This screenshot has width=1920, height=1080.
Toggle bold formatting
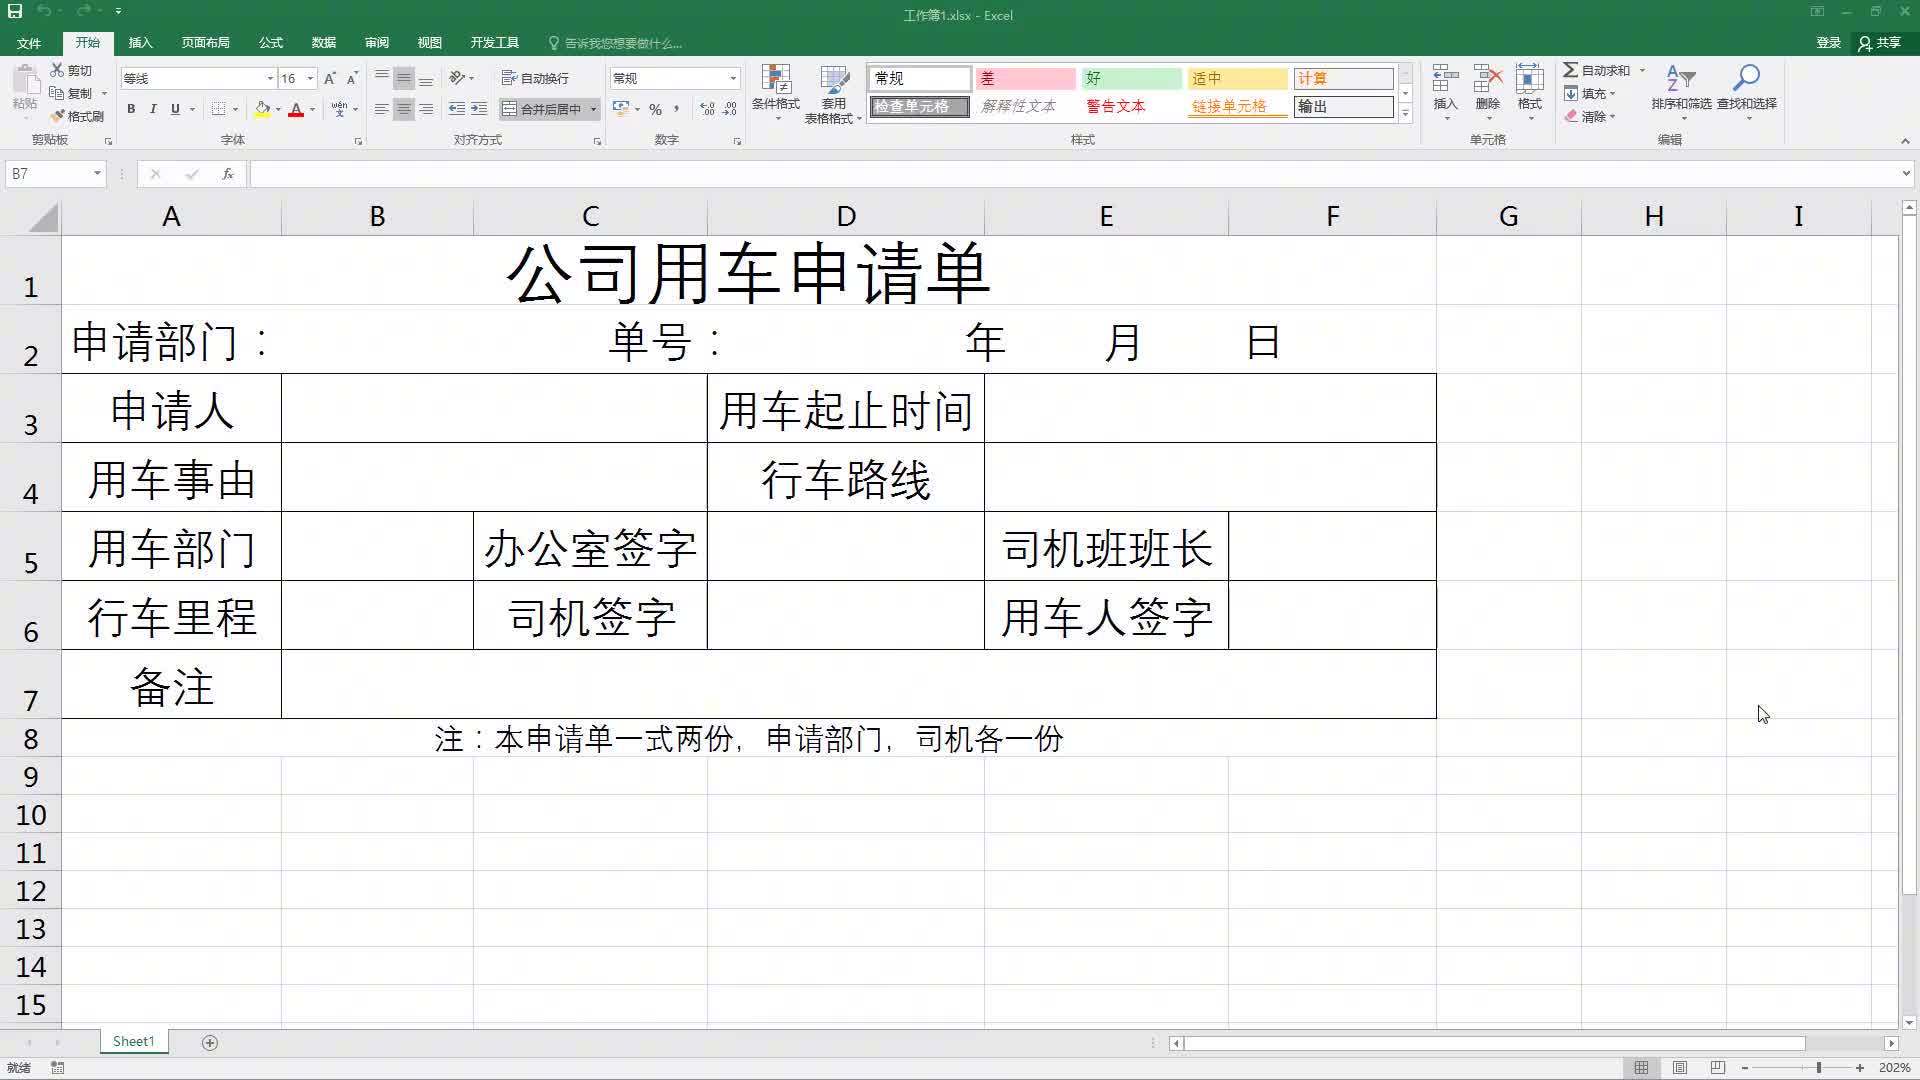(130, 109)
